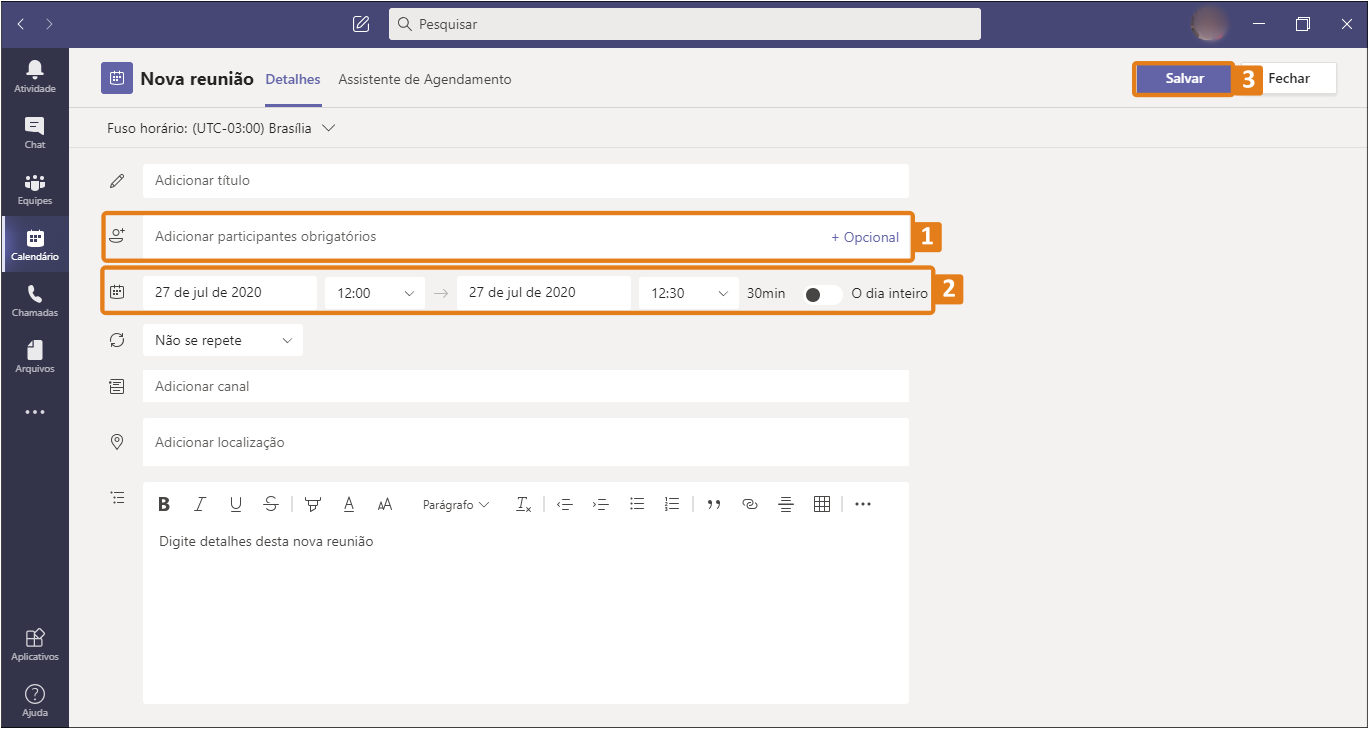Open the 12:00 start time dropdown

[x=375, y=293]
